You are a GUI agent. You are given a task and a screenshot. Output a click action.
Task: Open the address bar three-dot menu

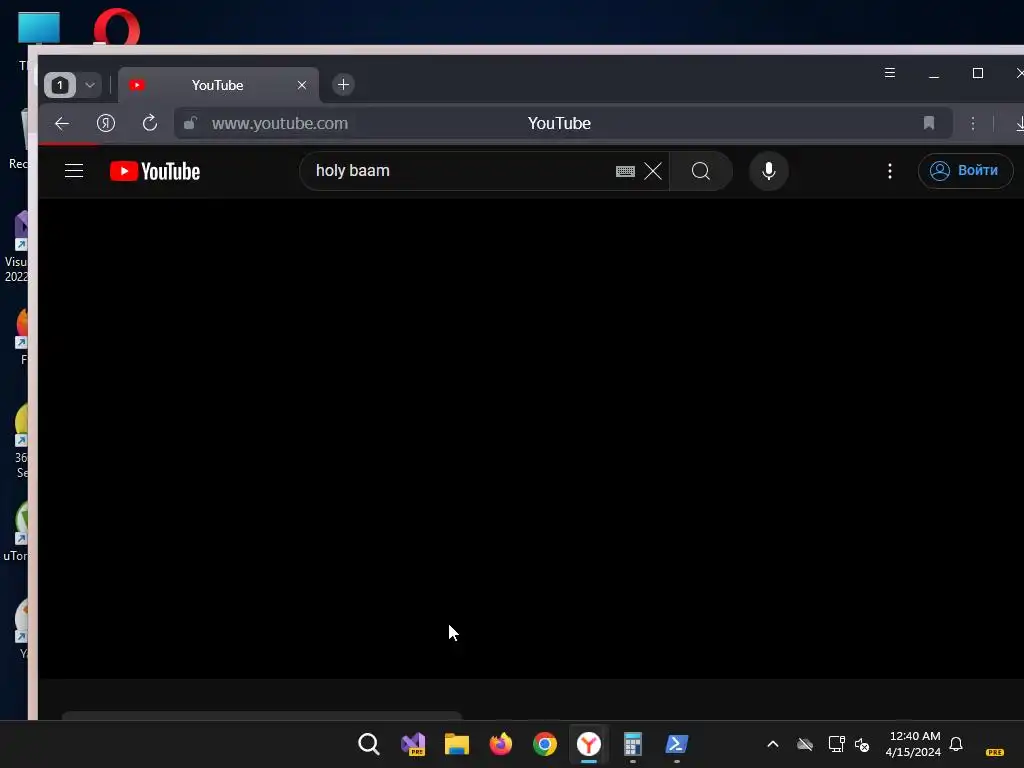click(x=973, y=123)
